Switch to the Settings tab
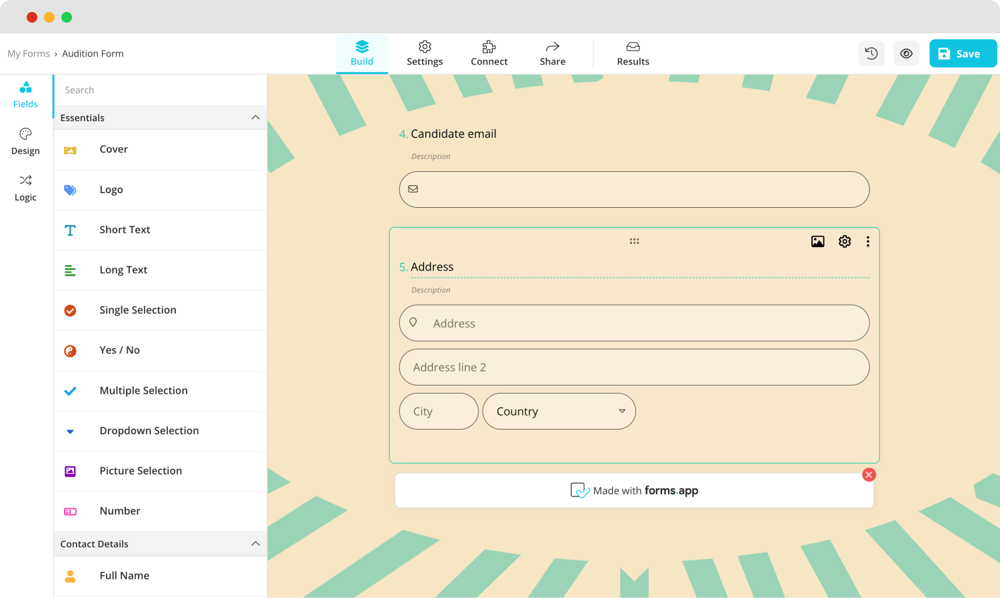The height and width of the screenshot is (598, 1000). pos(424,53)
